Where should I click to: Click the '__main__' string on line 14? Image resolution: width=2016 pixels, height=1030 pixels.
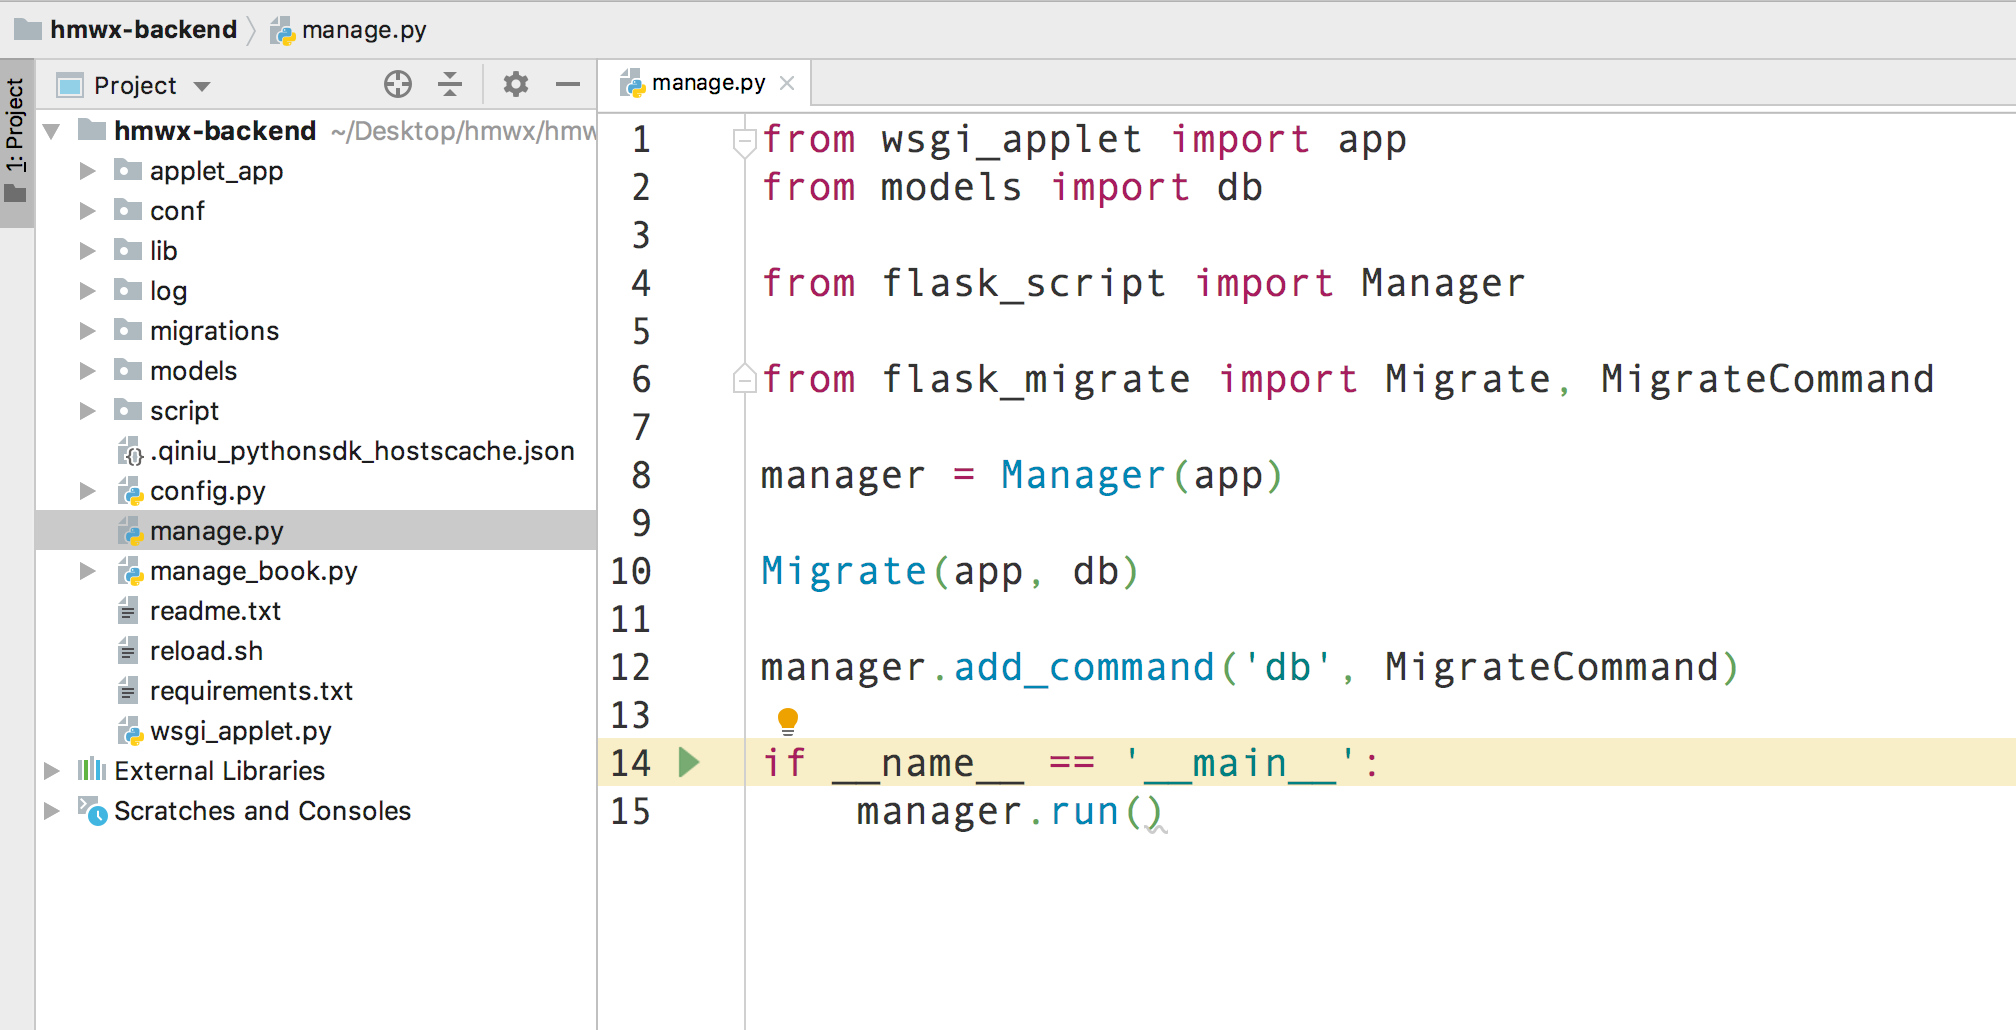click(x=1240, y=763)
